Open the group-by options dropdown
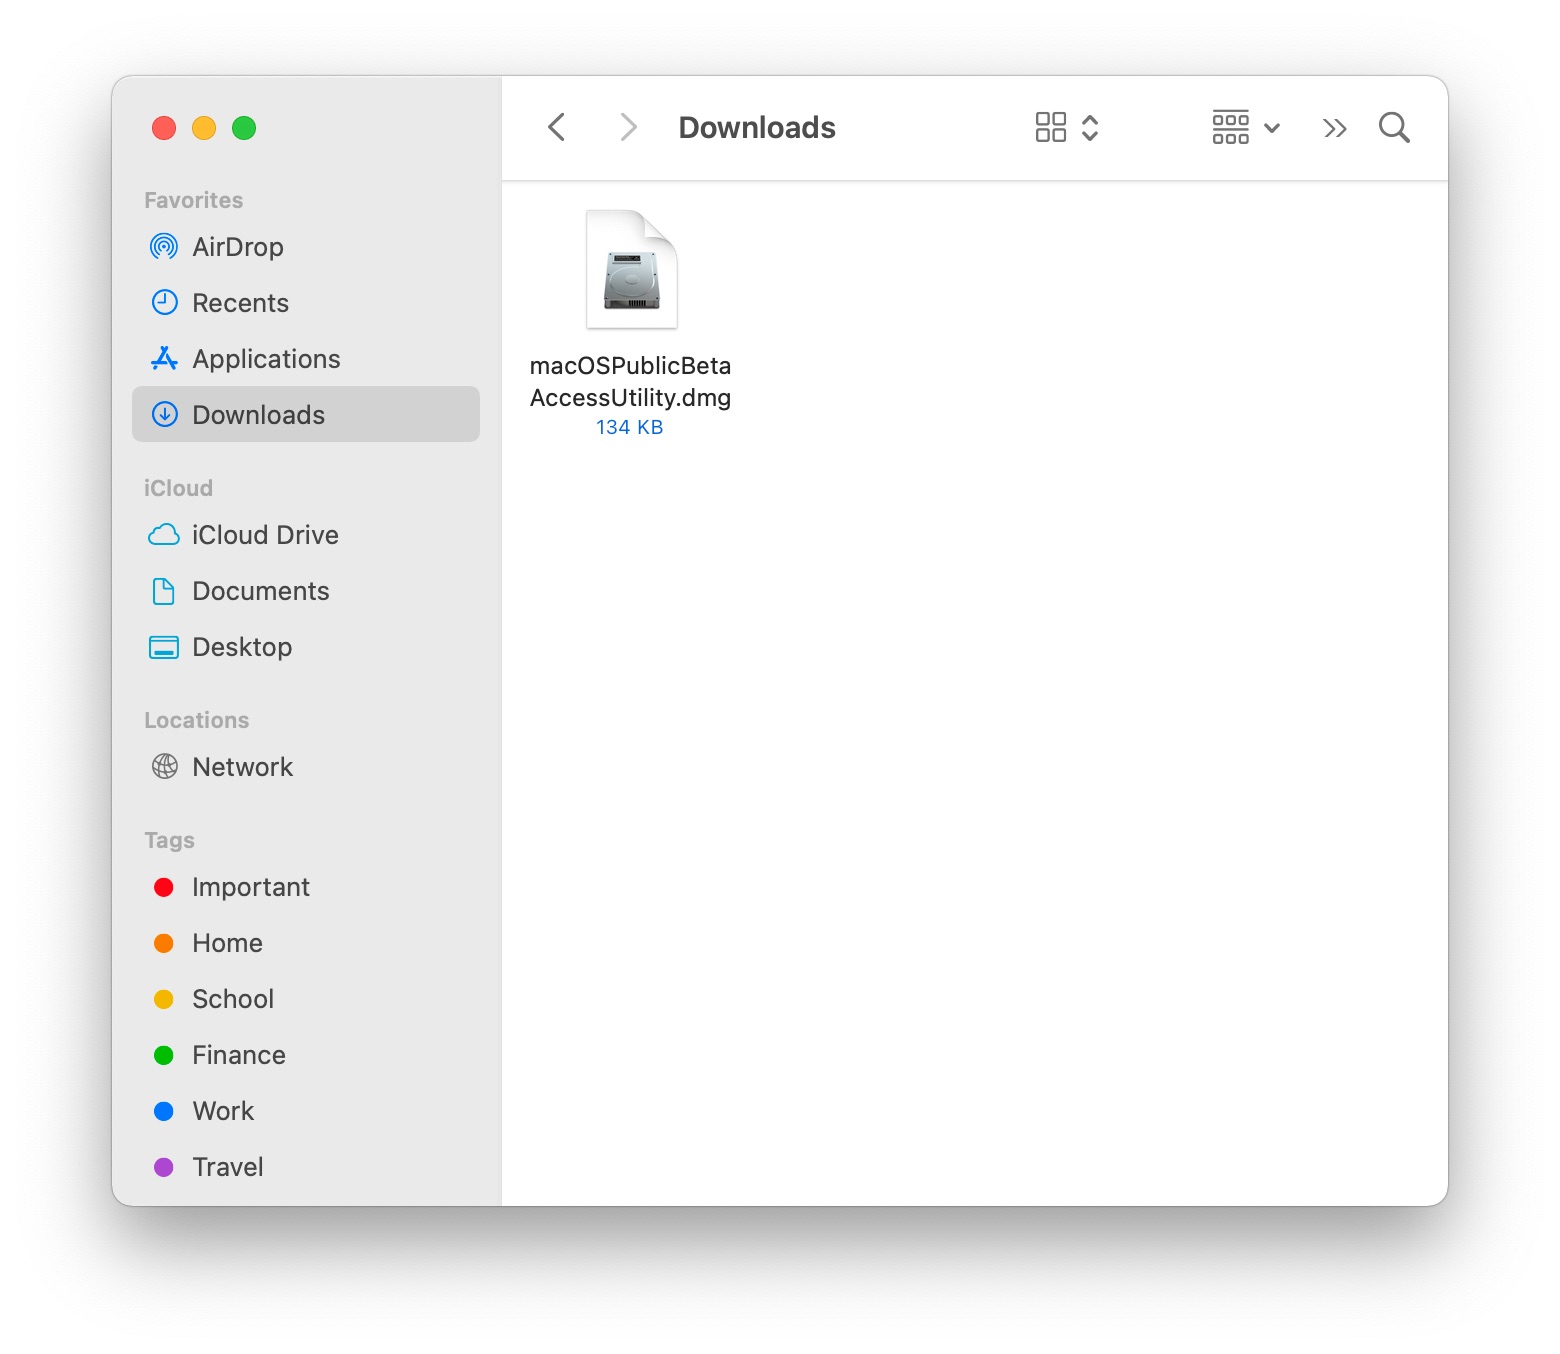 pyautogui.click(x=1246, y=127)
